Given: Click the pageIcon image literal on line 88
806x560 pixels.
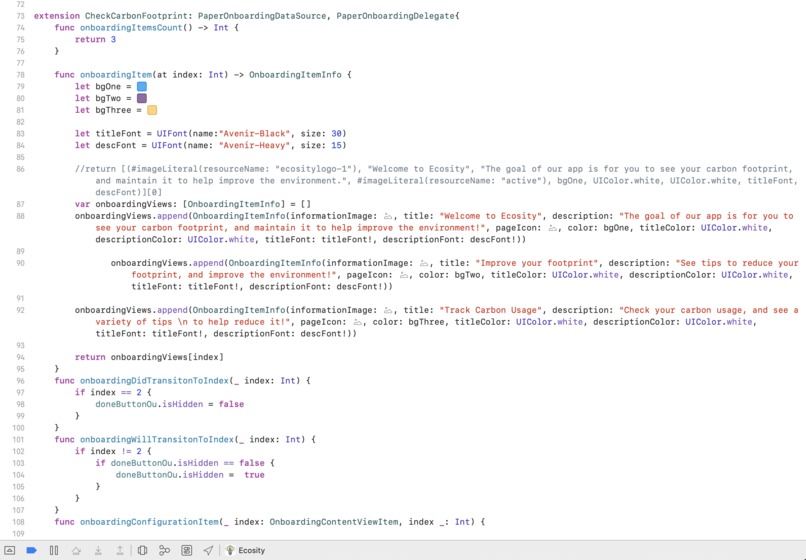Looking at the screenshot, I should coord(553,228).
